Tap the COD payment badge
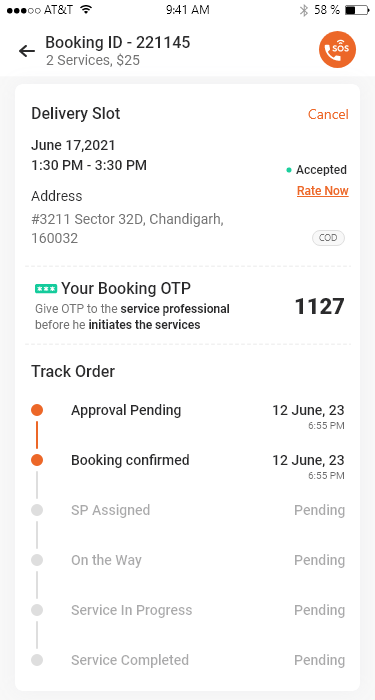Image resolution: width=375 pixels, height=700 pixels. pos(328,238)
